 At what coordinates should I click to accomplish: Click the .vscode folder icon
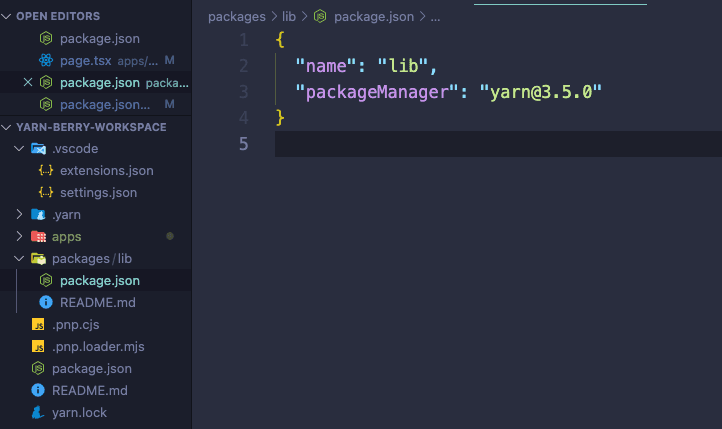(x=38, y=148)
